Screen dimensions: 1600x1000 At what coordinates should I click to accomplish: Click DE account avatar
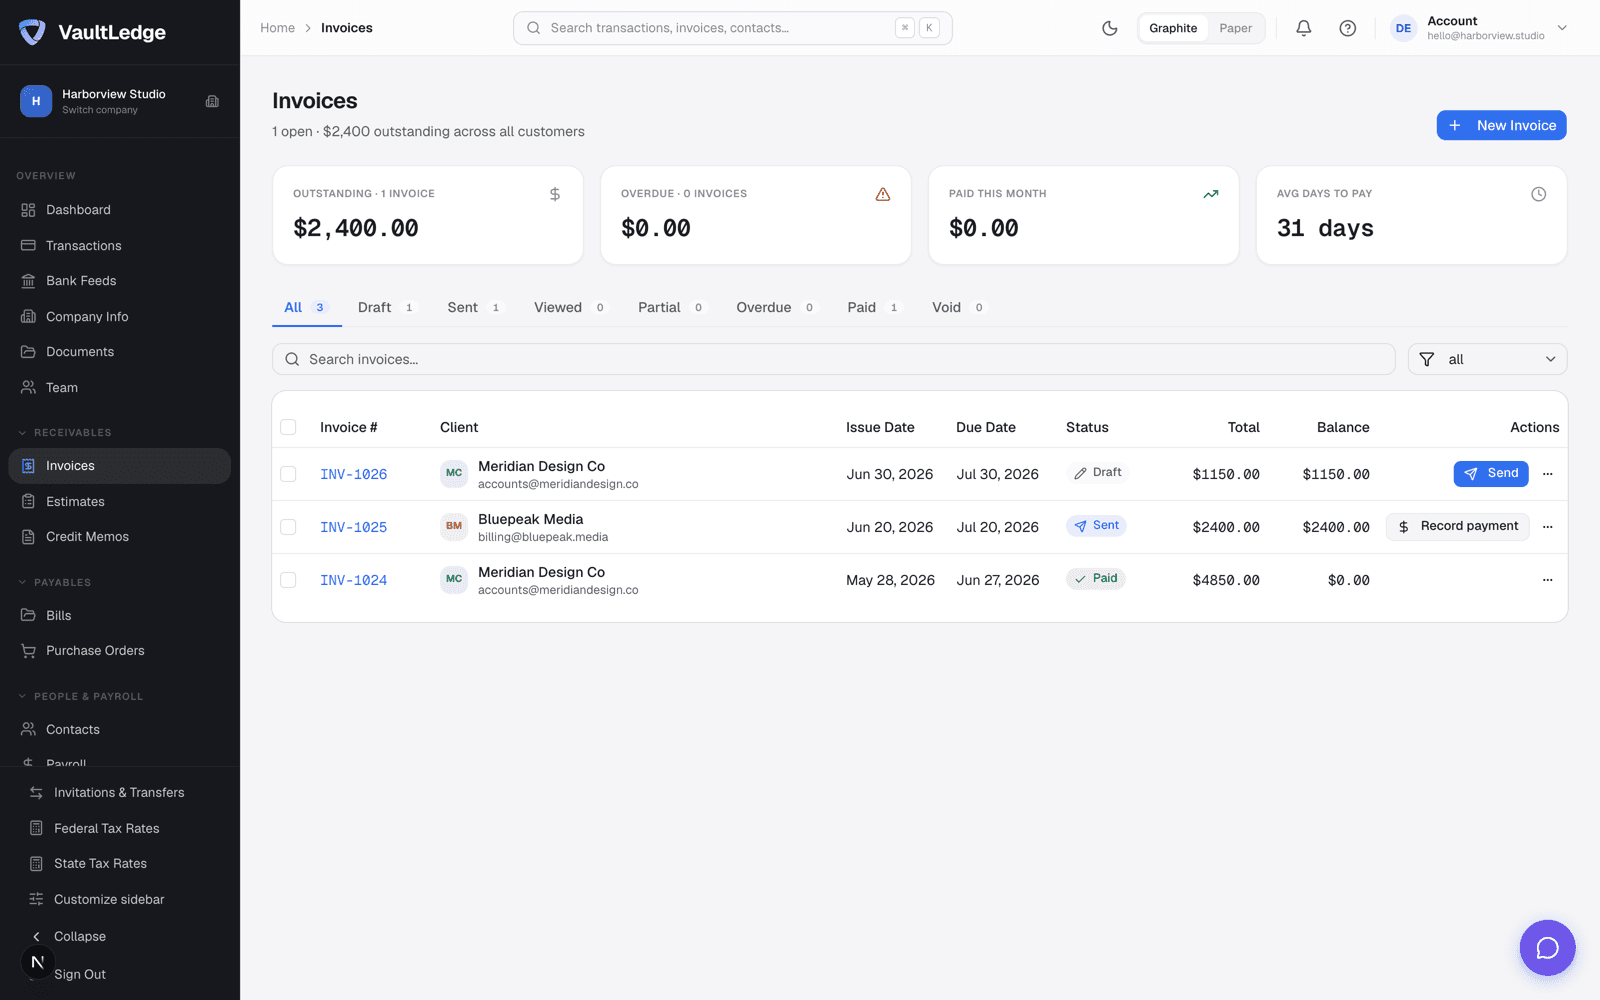click(x=1403, y=28)
